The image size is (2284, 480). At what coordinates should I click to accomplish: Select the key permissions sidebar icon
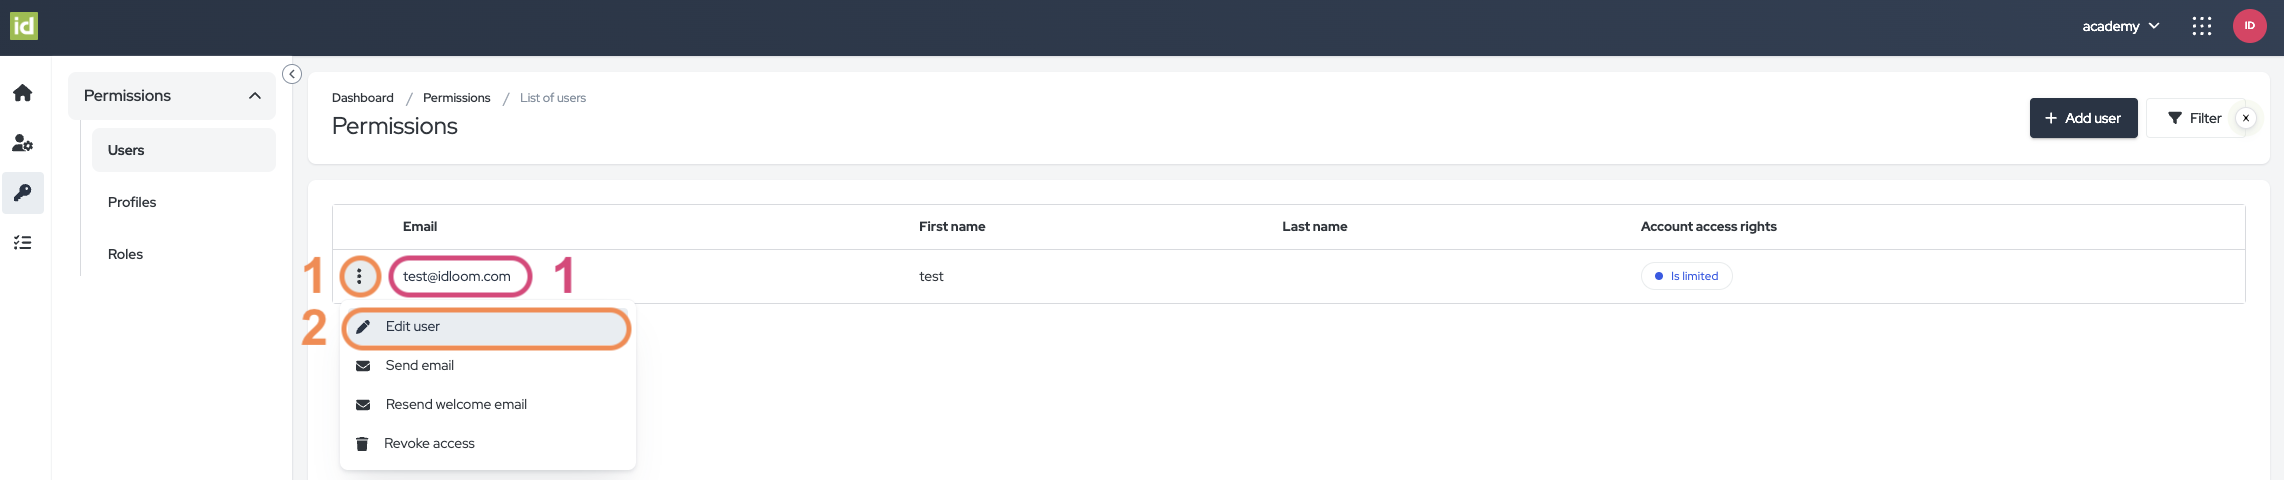23,192
